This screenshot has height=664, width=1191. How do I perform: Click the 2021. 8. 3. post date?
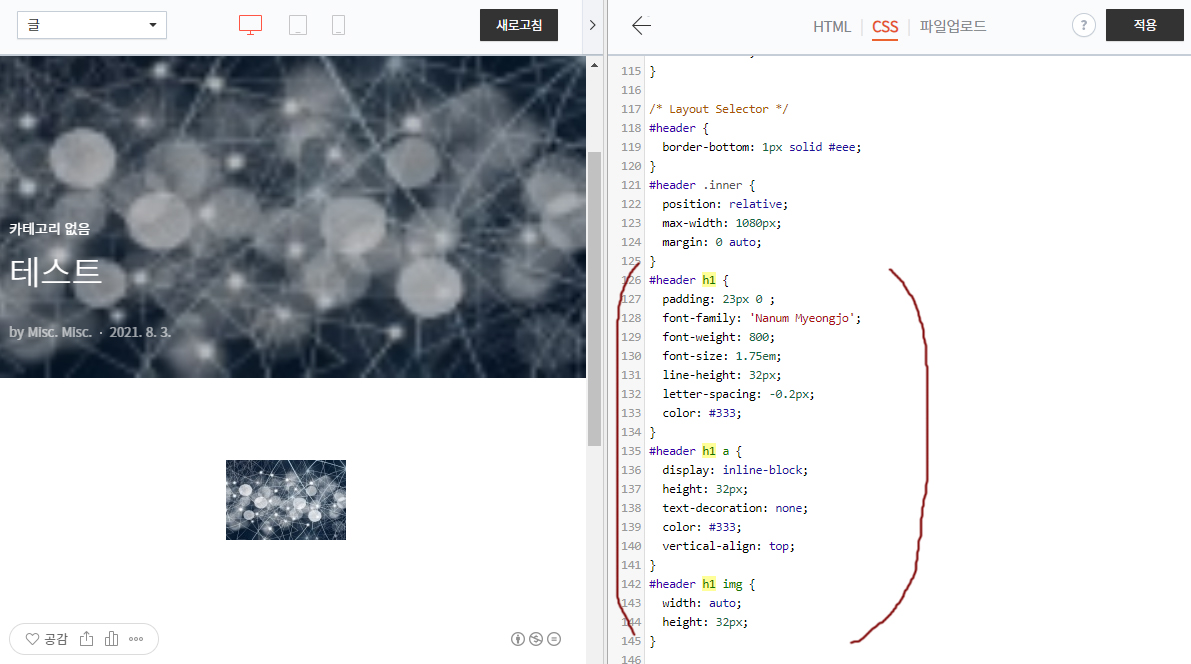(x=140, y=332)
